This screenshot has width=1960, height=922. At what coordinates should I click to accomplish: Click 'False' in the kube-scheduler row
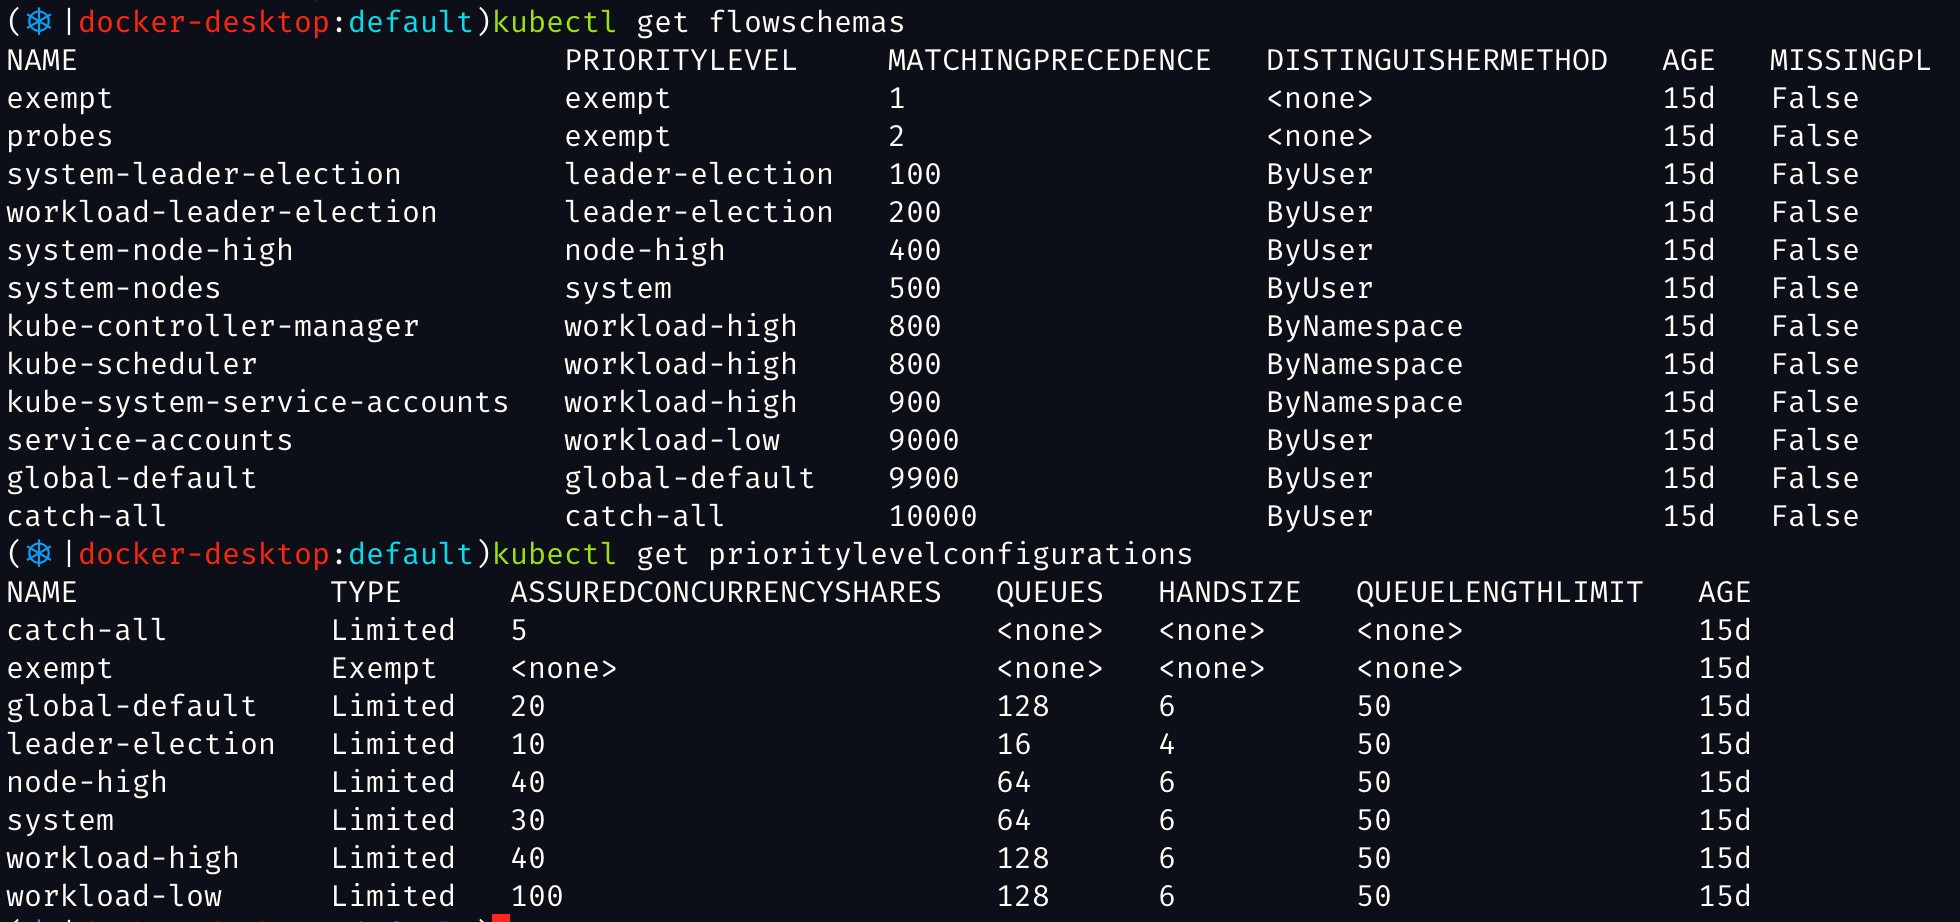point(1815,364)
